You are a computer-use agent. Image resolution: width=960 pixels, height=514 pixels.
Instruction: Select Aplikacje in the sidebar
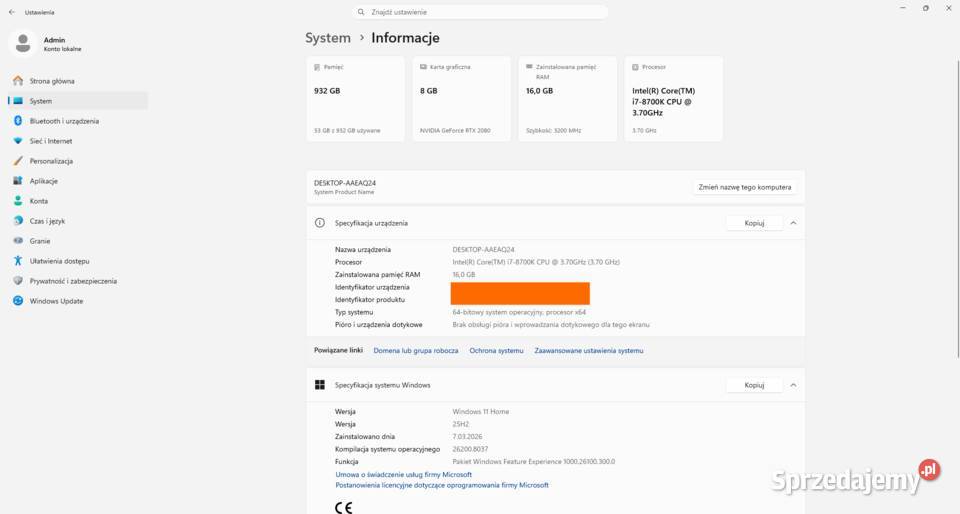(x=78, y=181)
